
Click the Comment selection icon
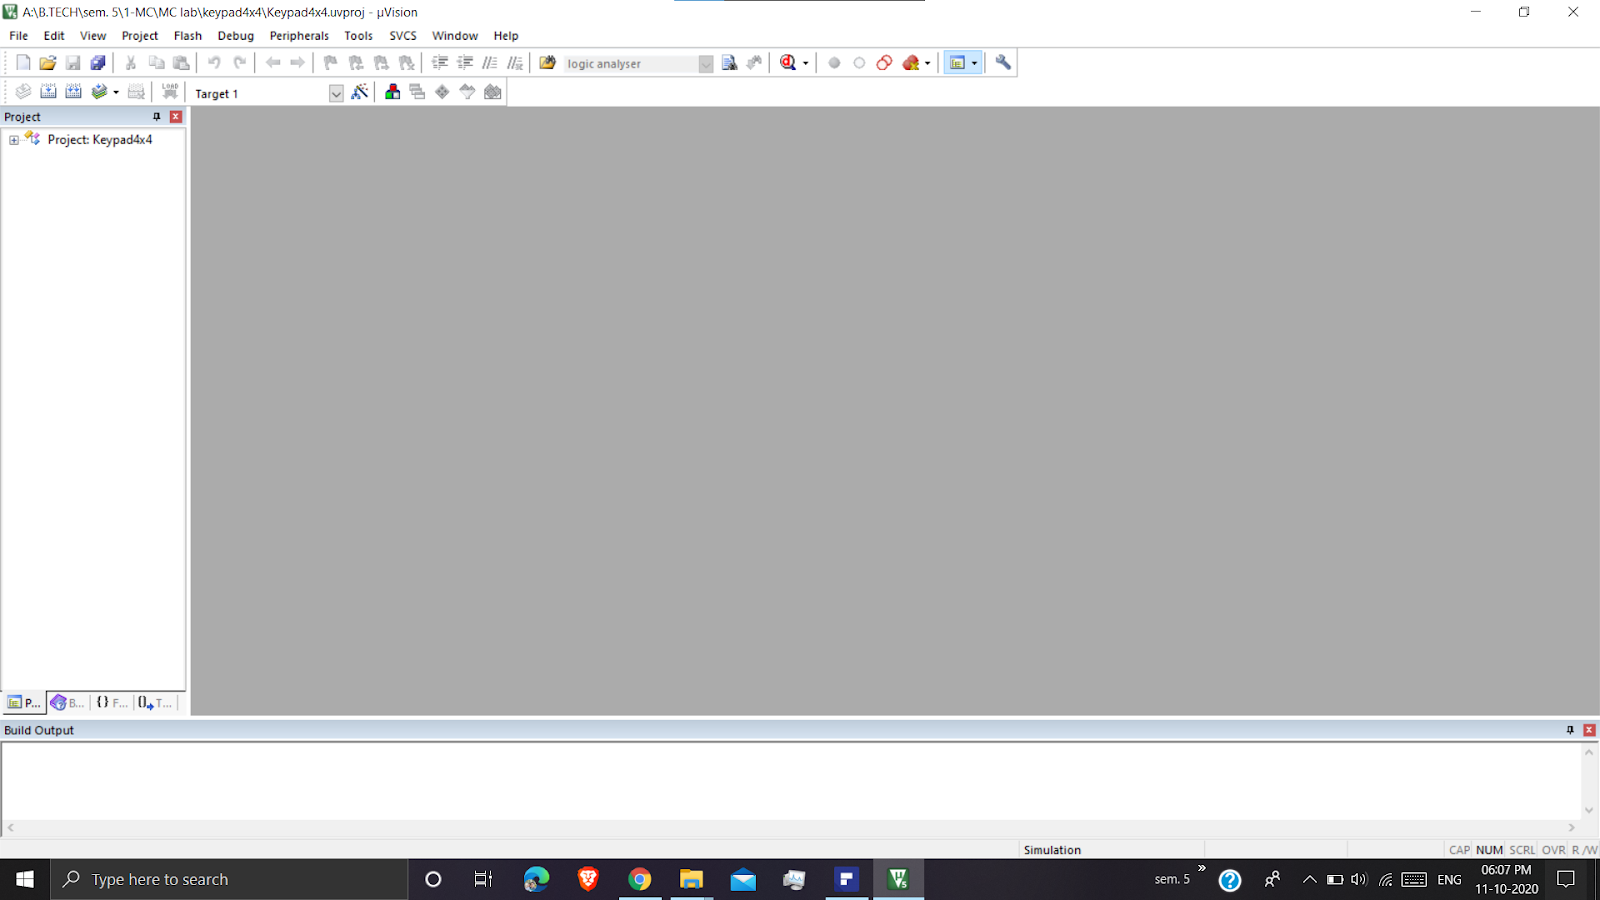[x=490, y=63]
